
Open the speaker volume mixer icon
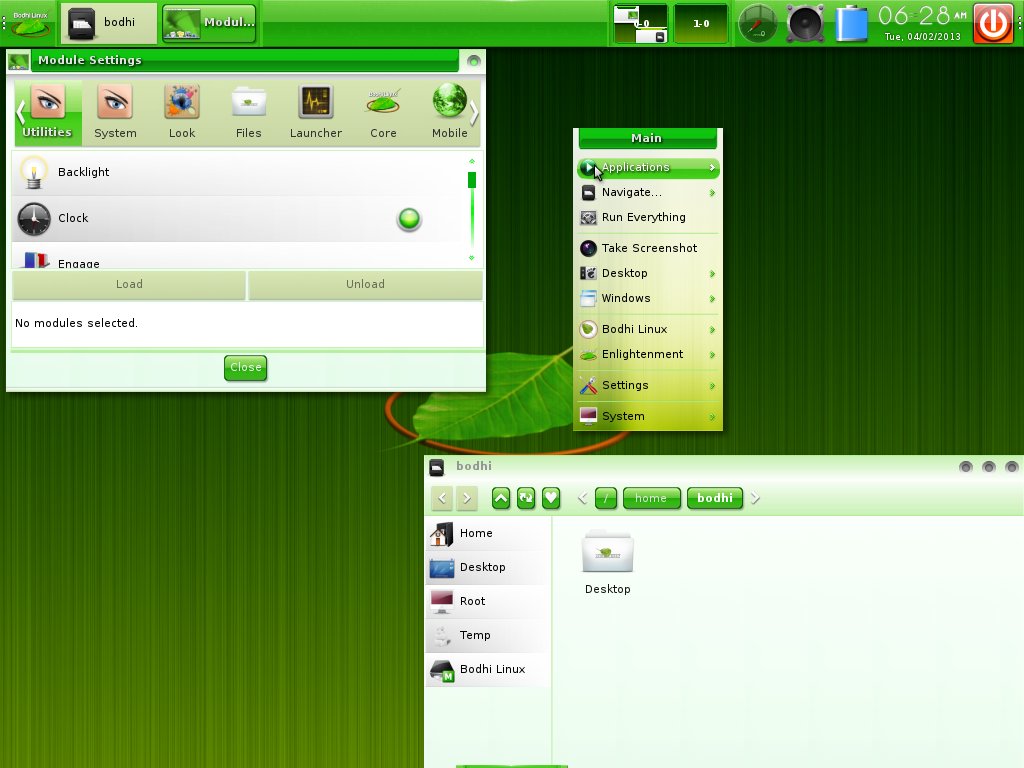tap(805, 24)
